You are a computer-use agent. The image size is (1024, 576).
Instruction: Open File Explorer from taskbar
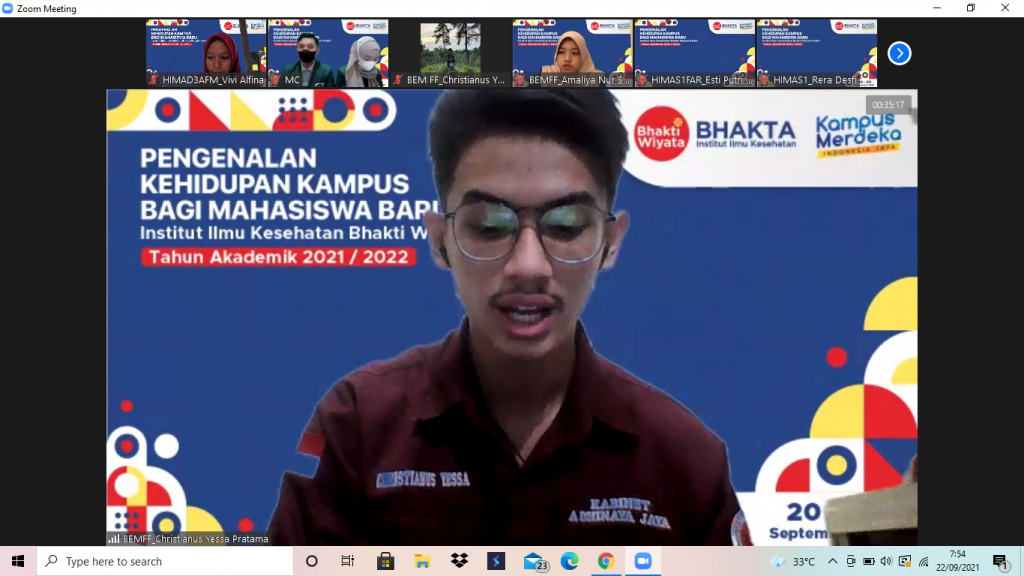[423, 561]
